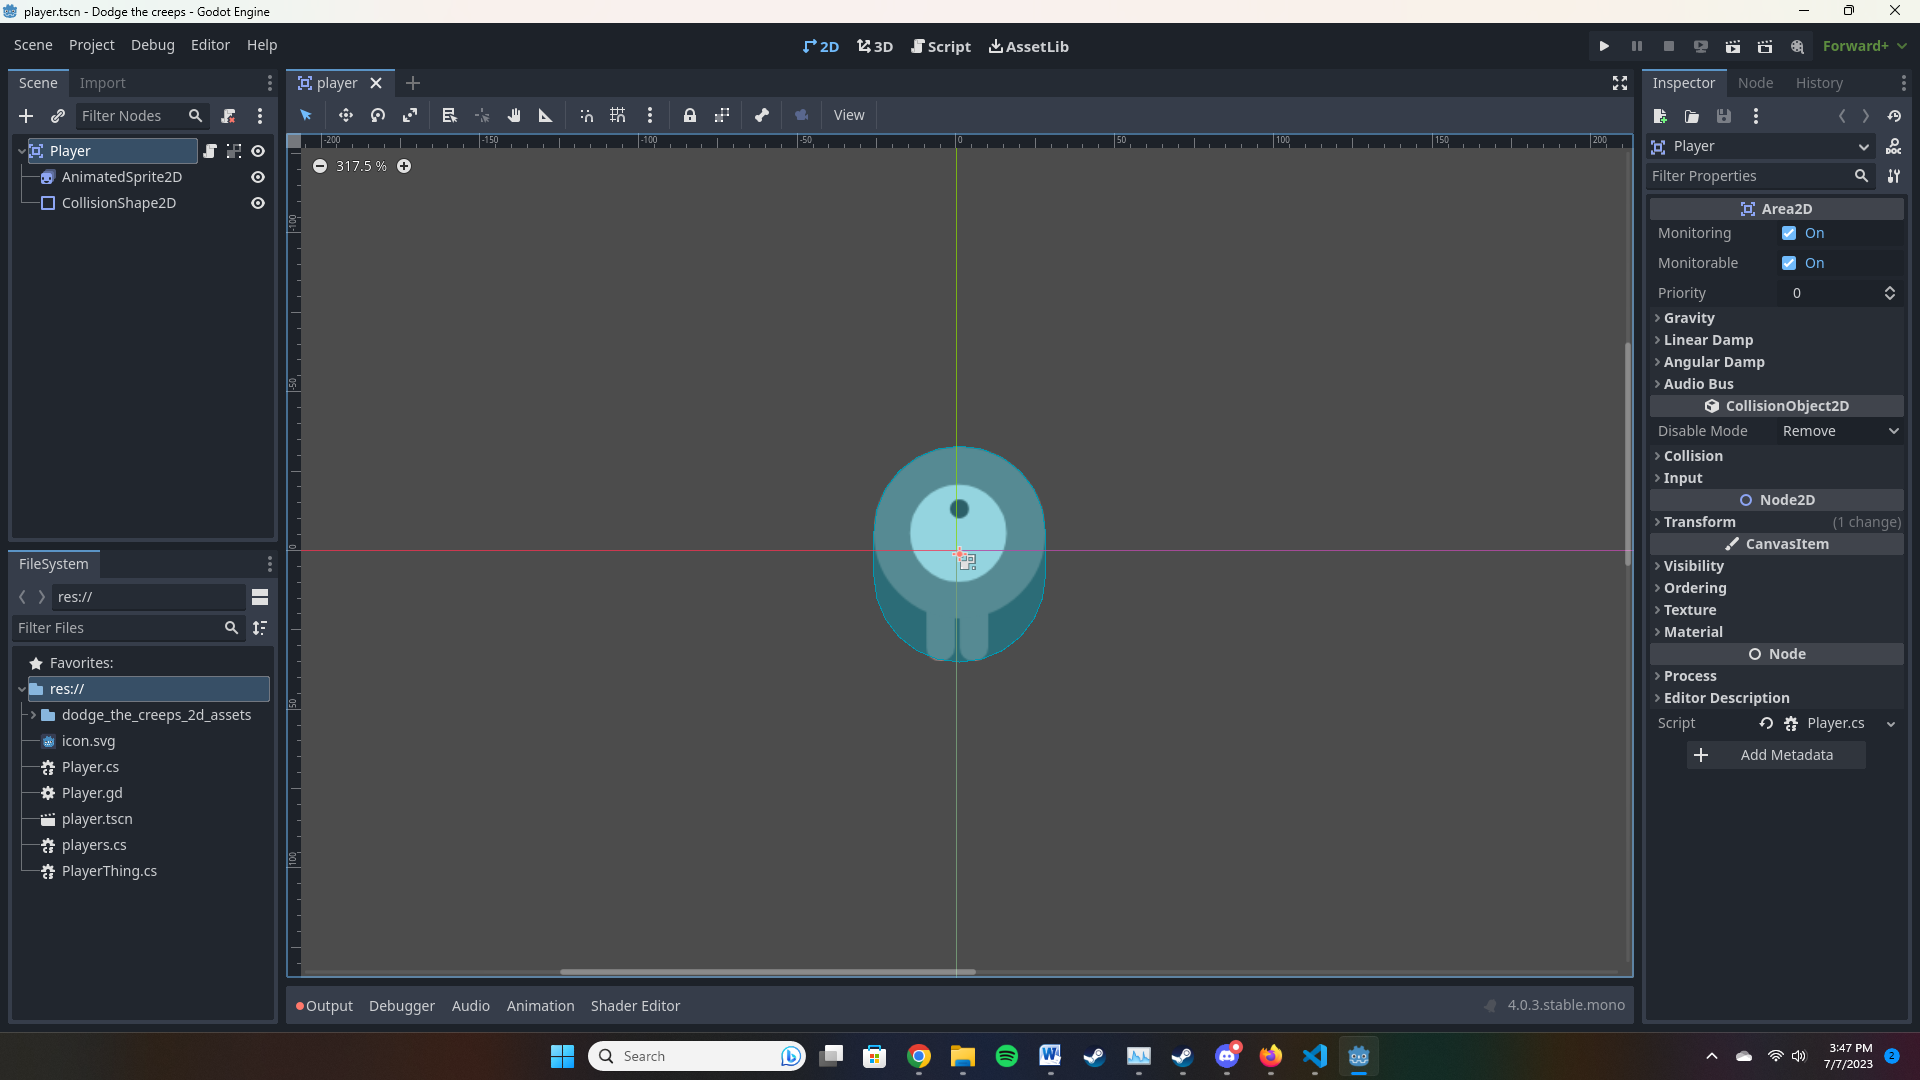Screen dimensions: 1920x1080
Task: Toggle AnimatedSprite2D visibility
Action: click(x=257, y=177)
